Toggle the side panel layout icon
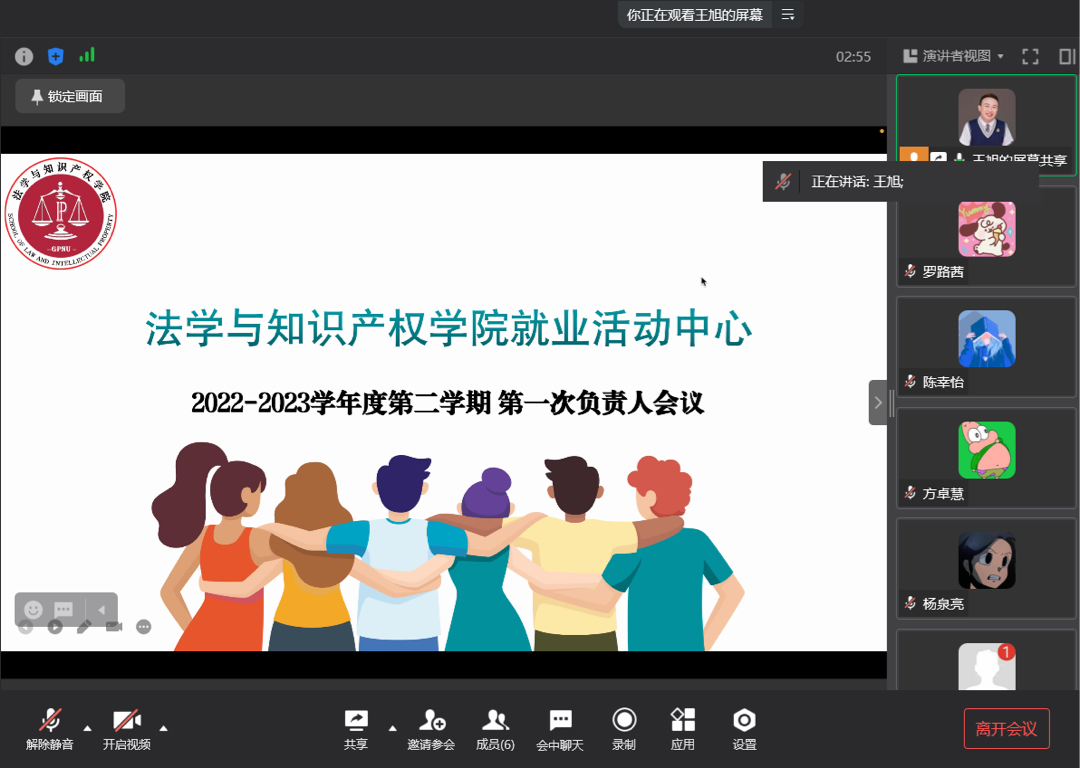1080x769 pixels. (1066, 56)
